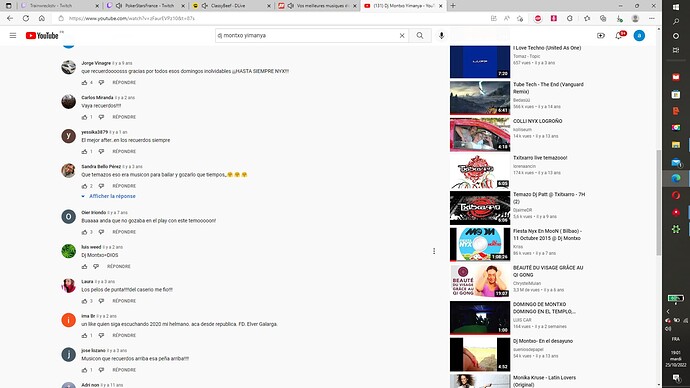Start voice search with microphone icon
This screenshot has width=690, height=388.
click(x=441, y=36)
